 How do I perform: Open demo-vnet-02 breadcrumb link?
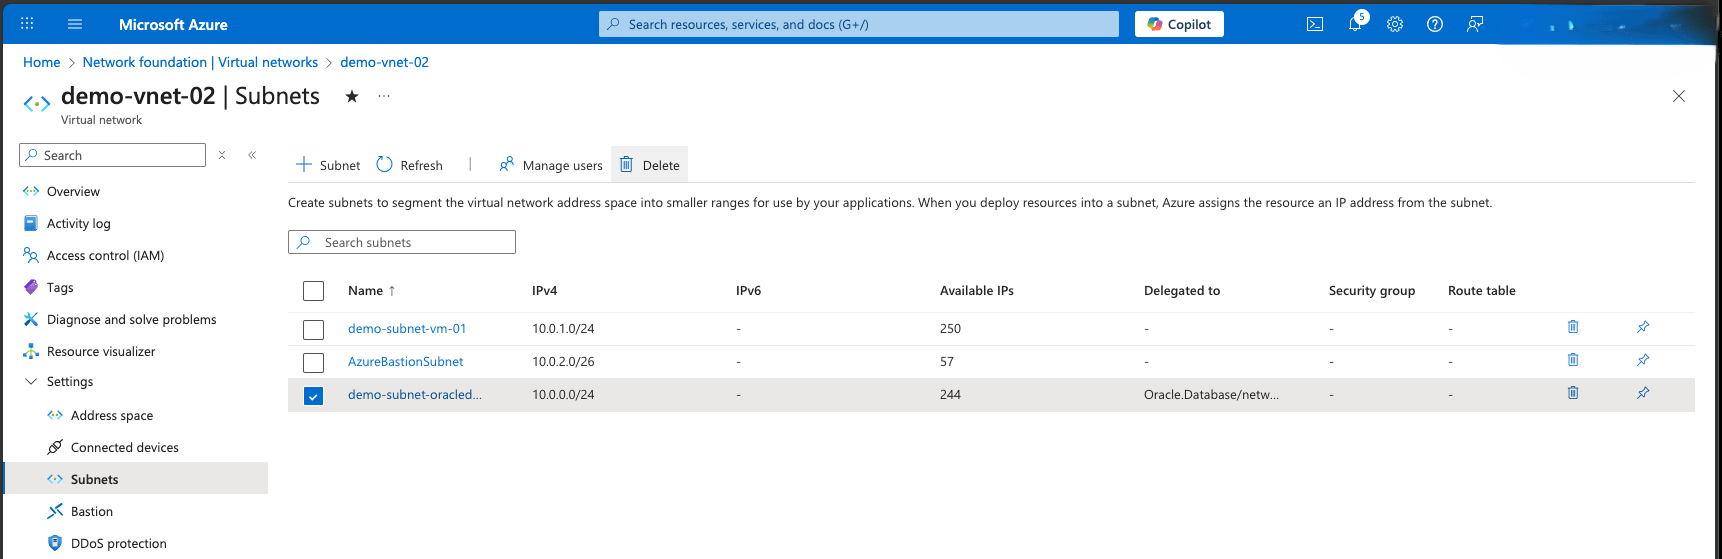click(x=384, y=62)
